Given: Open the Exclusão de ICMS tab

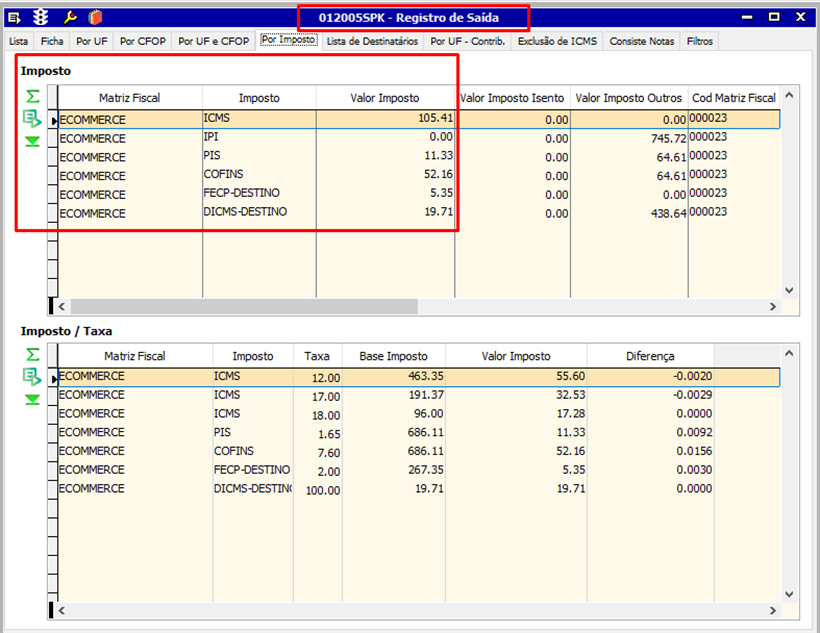Looking at the screenshot, I should (557, 41).
